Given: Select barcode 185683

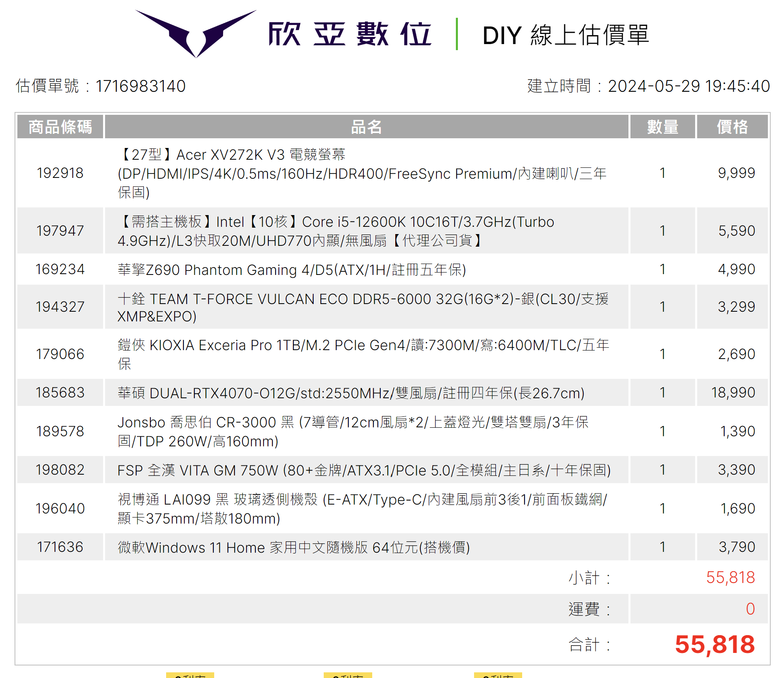Looking at the screenshot, I should (x=60, y=392).
